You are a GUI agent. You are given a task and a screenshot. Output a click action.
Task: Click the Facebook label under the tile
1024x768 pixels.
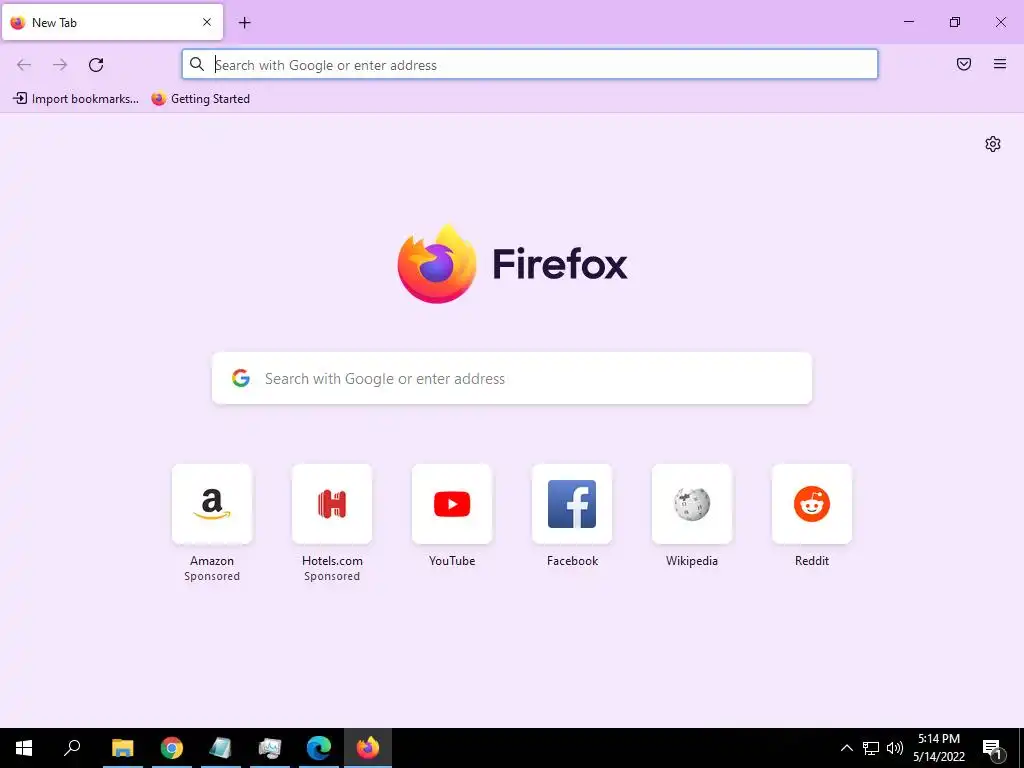click(x=572, y=561)
